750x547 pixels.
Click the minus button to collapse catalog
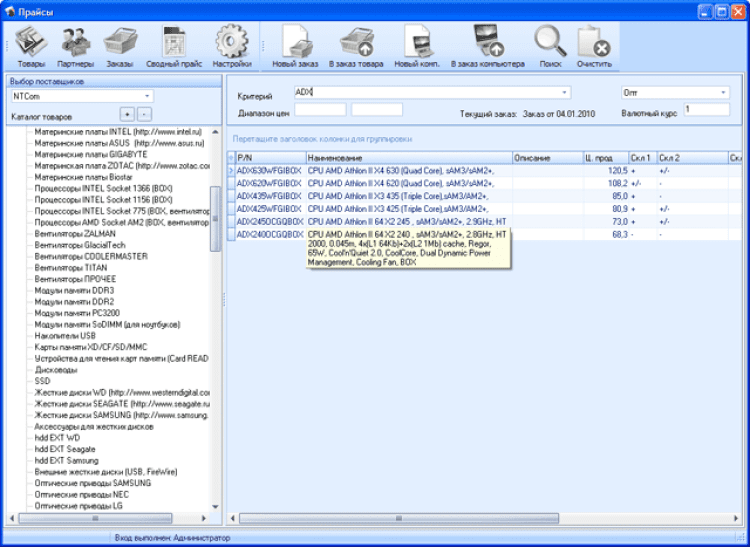(144, 115)
